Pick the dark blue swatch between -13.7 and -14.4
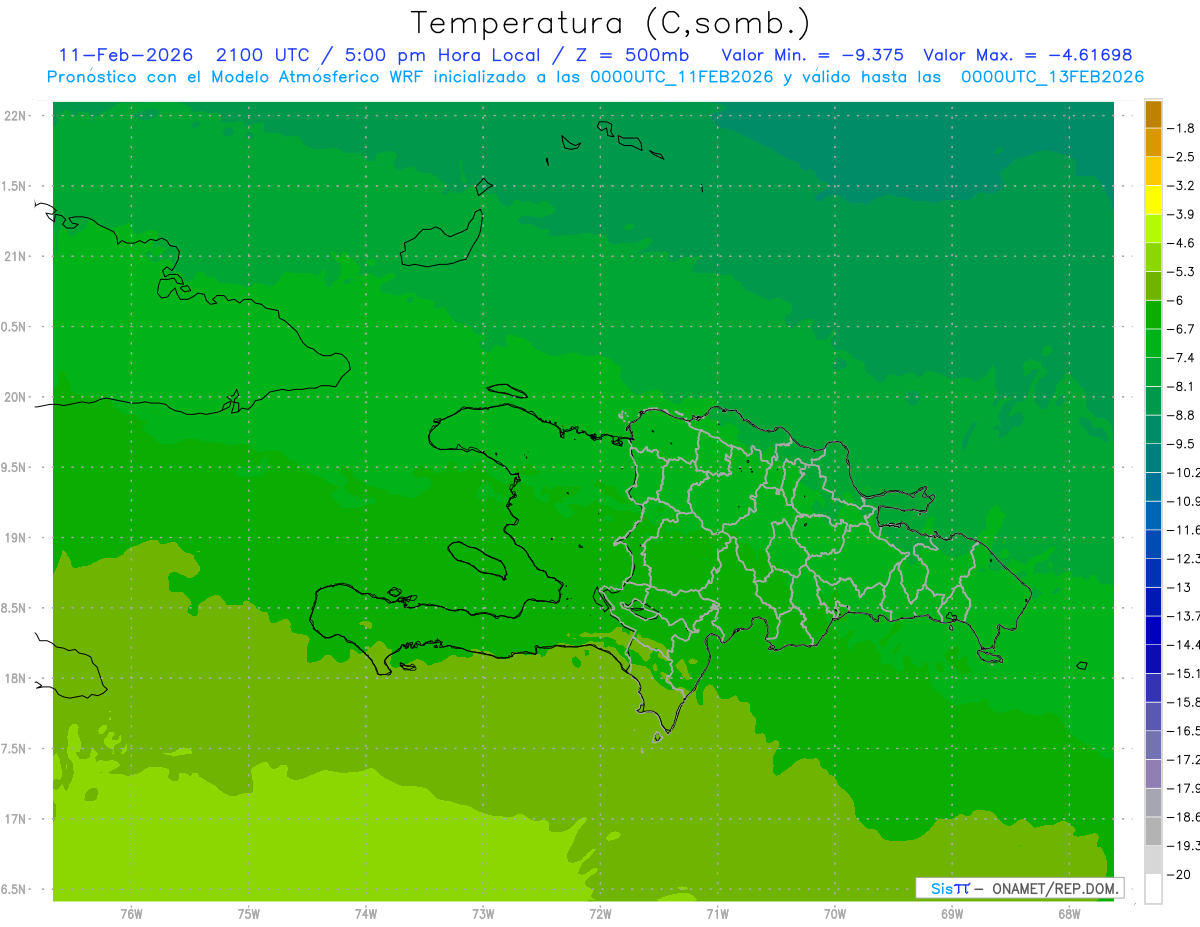The width and height of the screenshot is (1200, 927). 1153,630
